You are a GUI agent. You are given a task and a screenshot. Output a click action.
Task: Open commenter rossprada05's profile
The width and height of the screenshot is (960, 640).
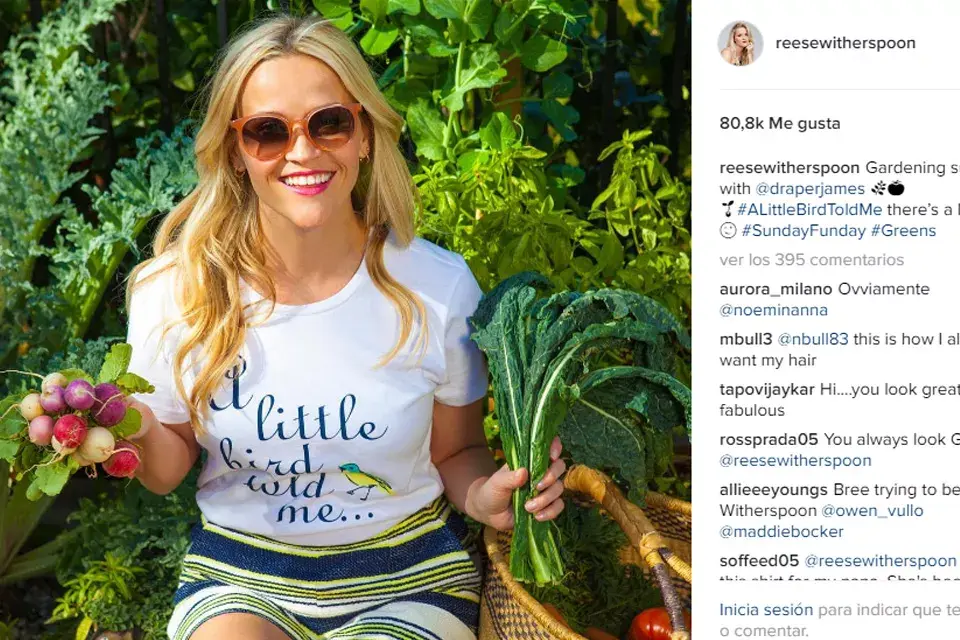click(x=768, y=440)
